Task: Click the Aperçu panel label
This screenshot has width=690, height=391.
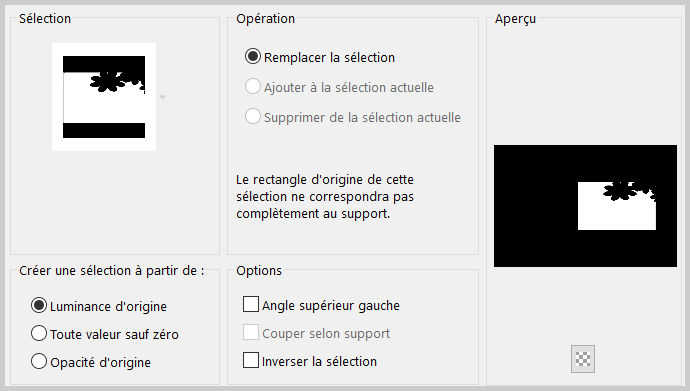Action: (515, 19)
